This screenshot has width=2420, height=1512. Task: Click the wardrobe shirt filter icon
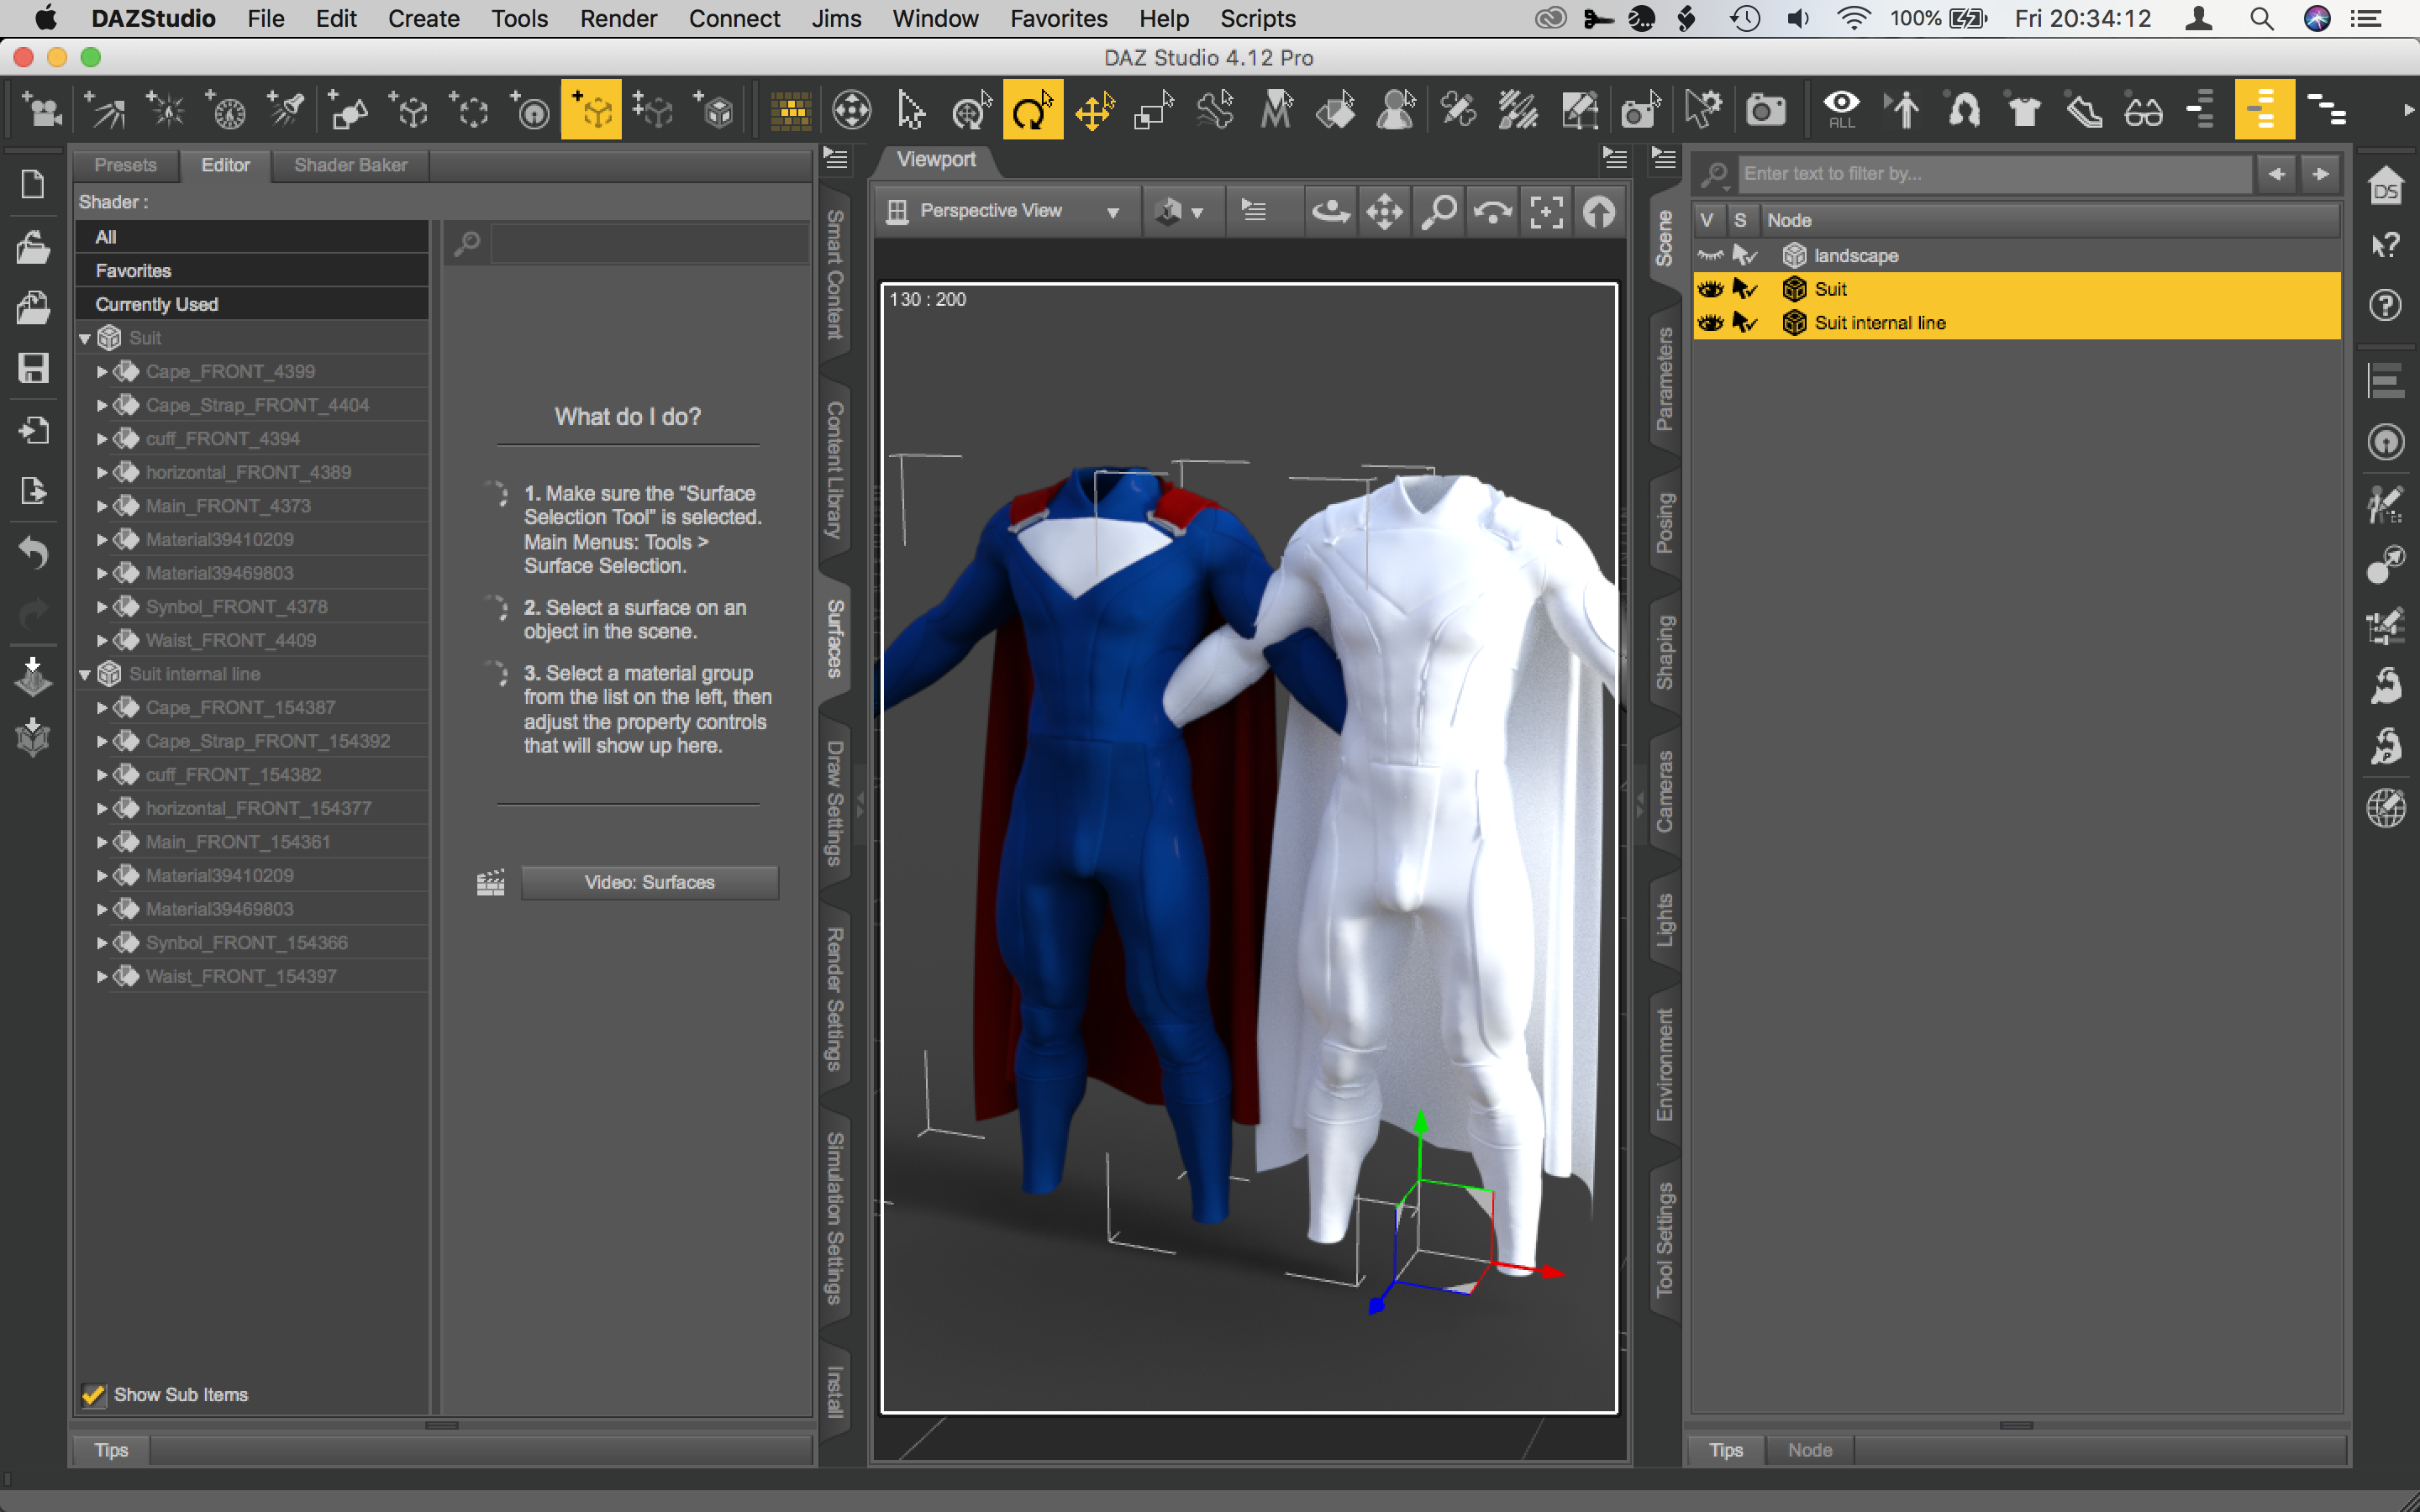click(x=2023, y=110)
